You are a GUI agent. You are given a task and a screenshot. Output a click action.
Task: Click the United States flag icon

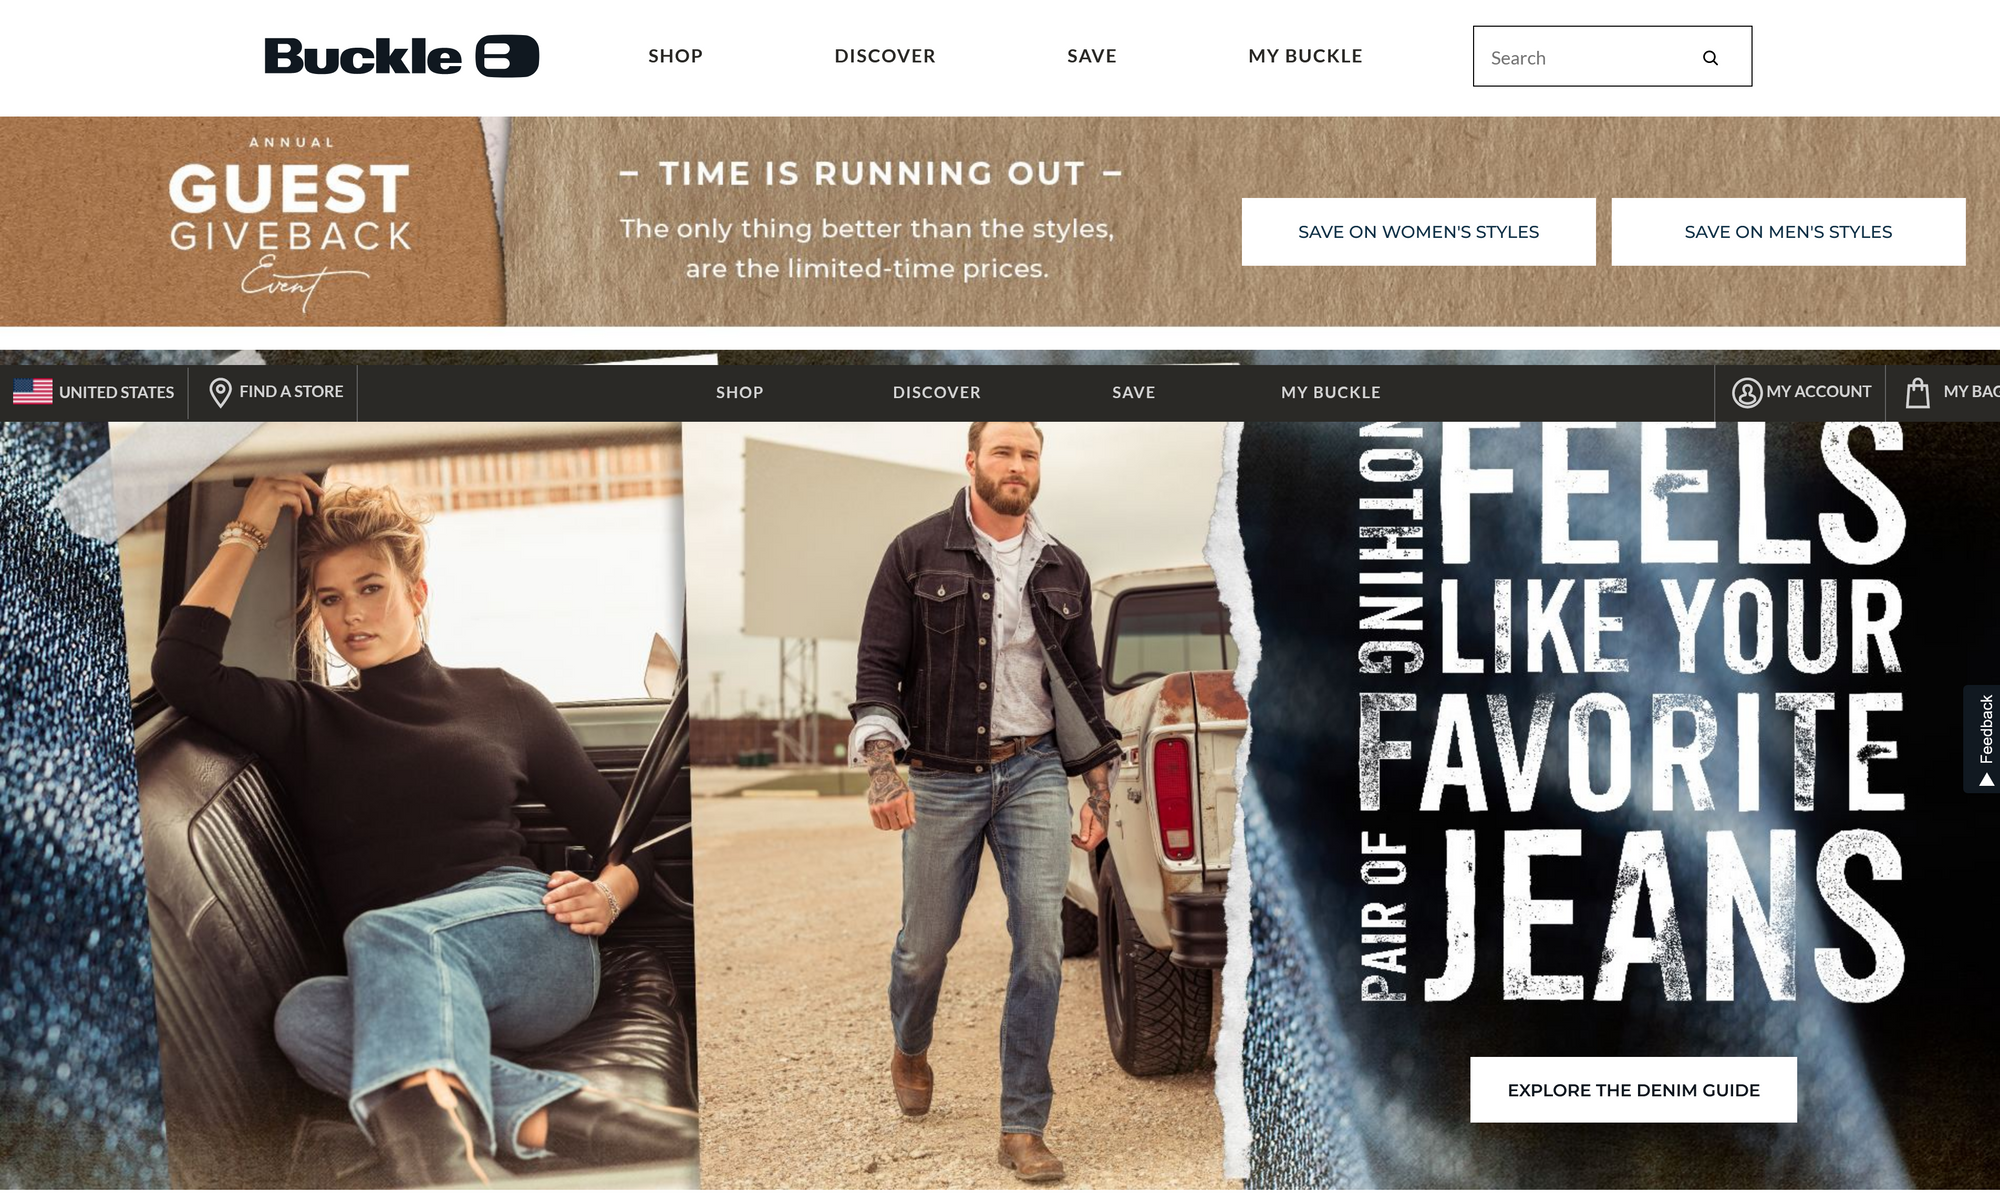(33, 391)
